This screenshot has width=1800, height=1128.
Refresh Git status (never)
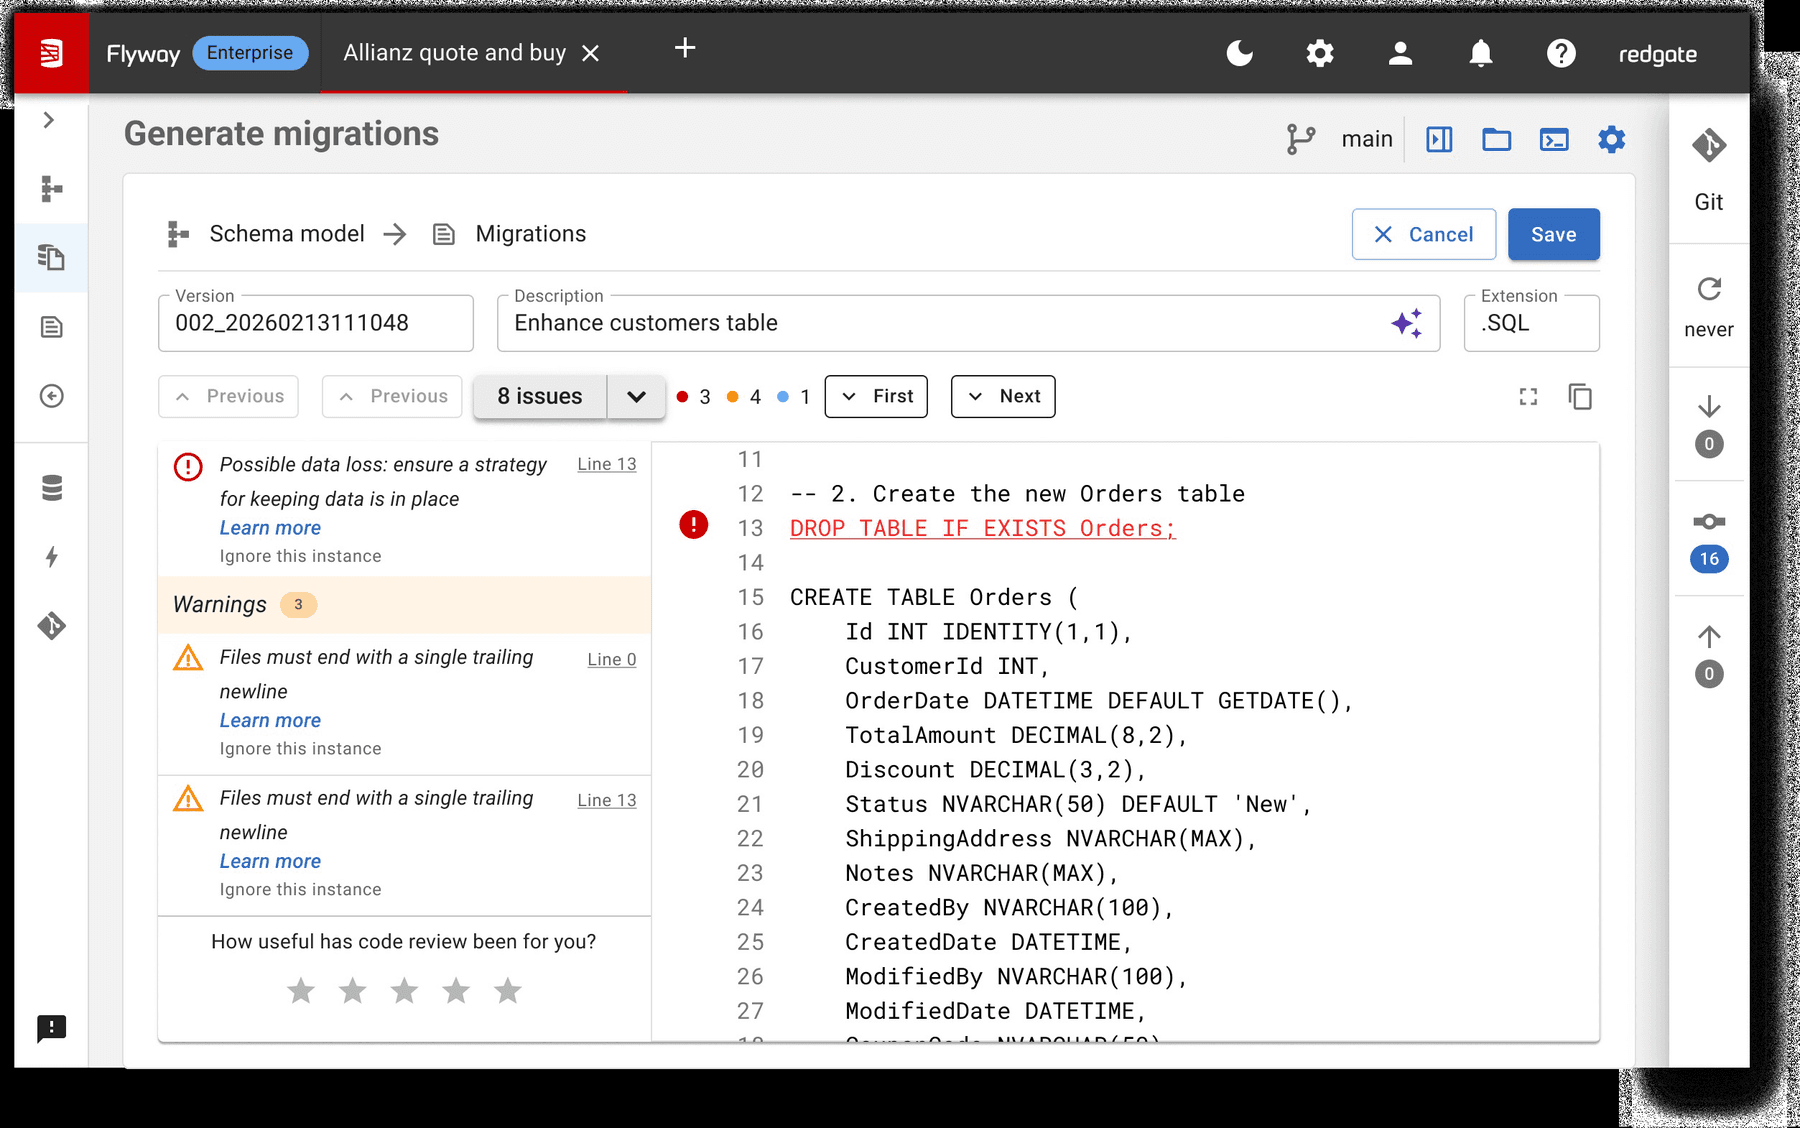coord(1709,307)
